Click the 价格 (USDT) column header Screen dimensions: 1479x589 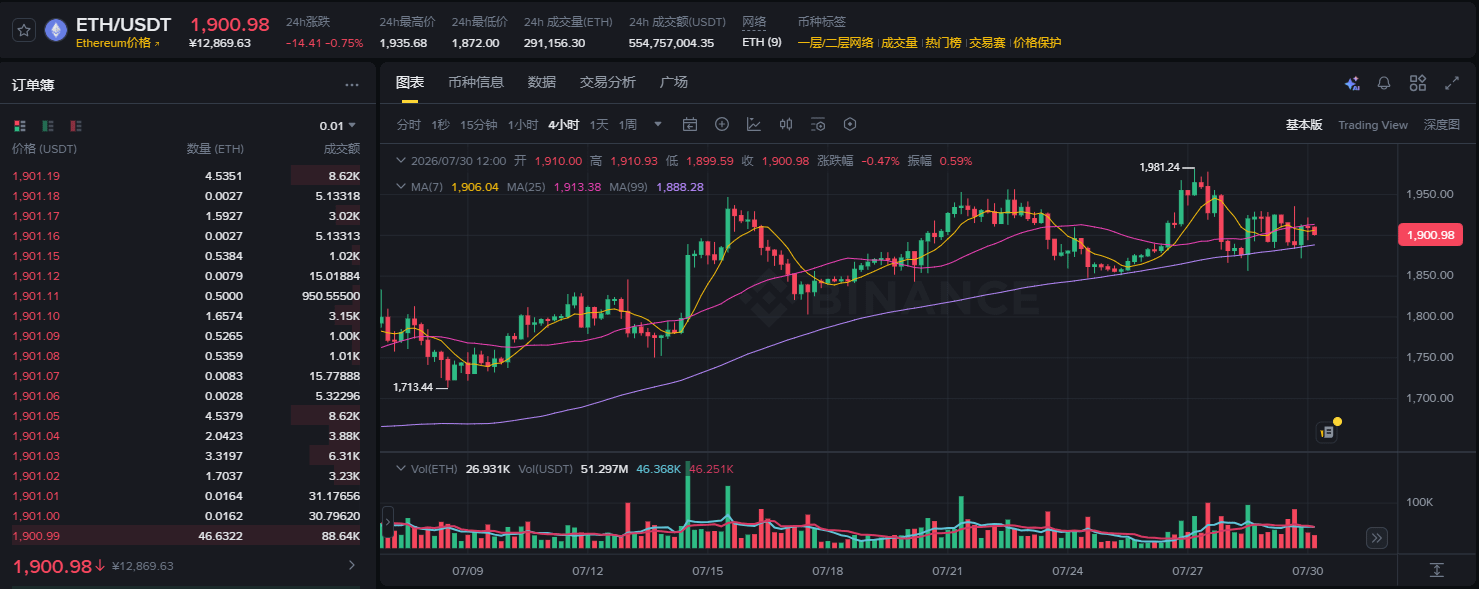44,149
